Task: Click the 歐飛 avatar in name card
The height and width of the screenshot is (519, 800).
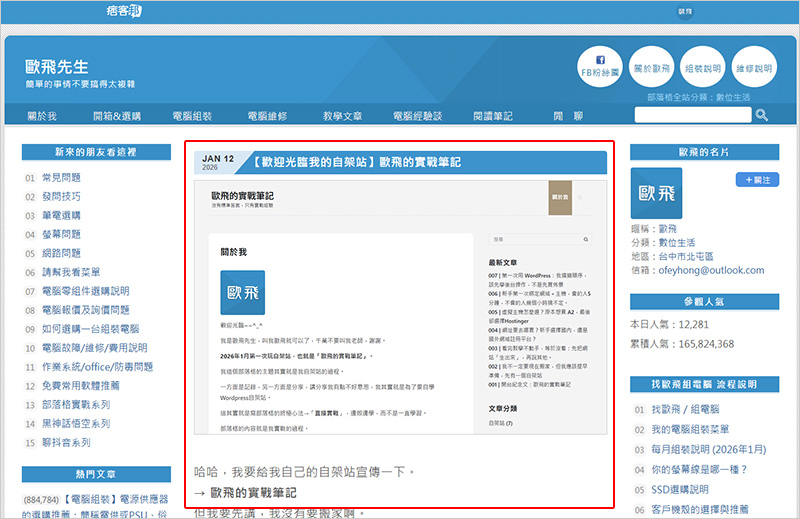Action: (656, 193)
